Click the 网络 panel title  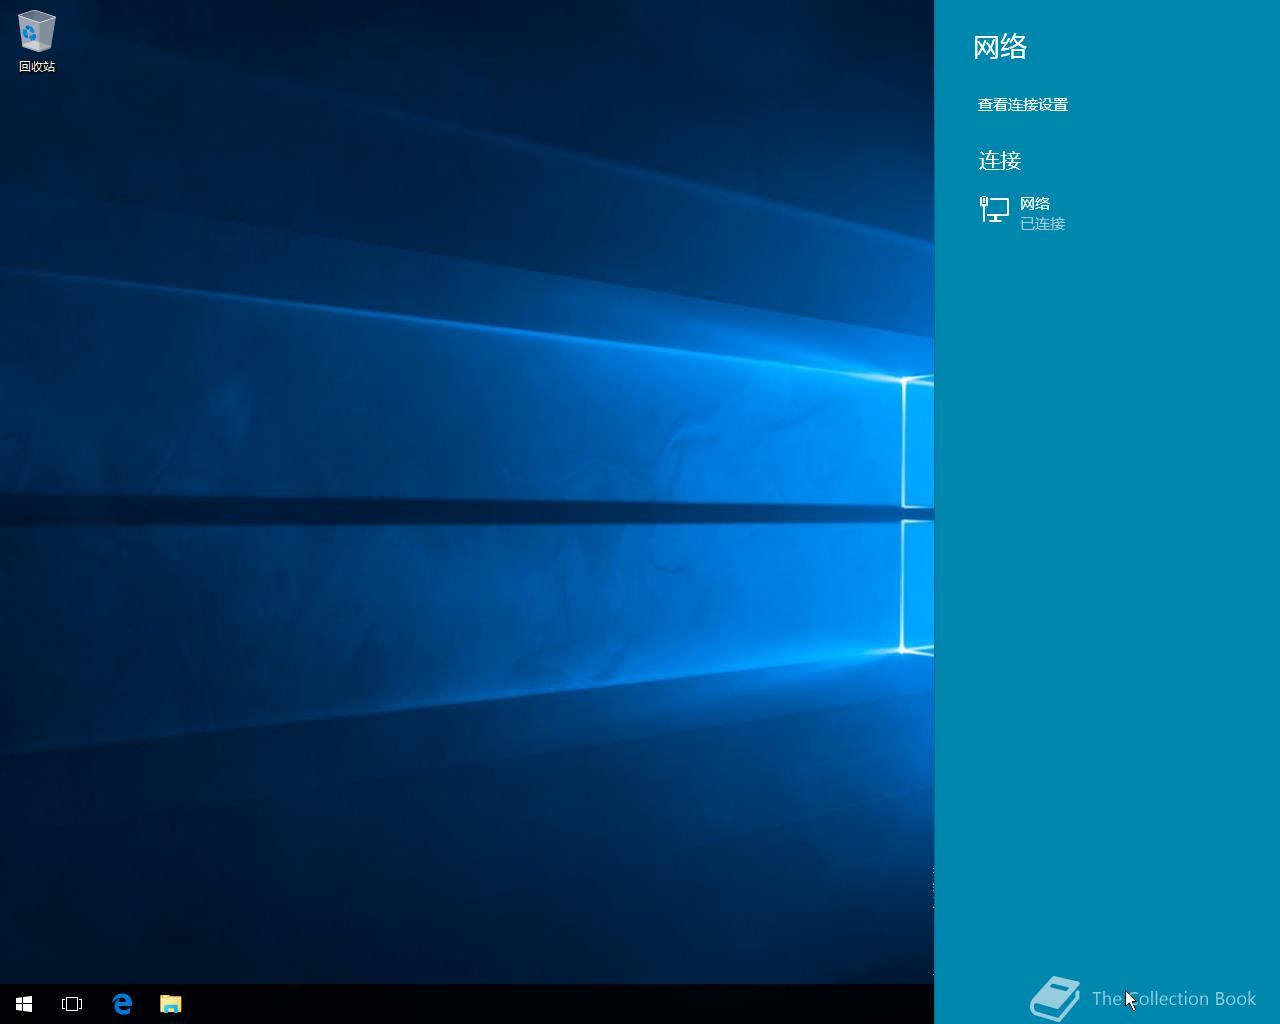[x=1000, y=47]
